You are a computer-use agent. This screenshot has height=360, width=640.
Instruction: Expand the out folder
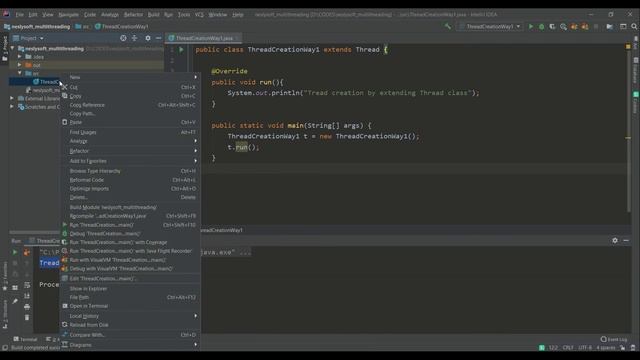point(20,65)
